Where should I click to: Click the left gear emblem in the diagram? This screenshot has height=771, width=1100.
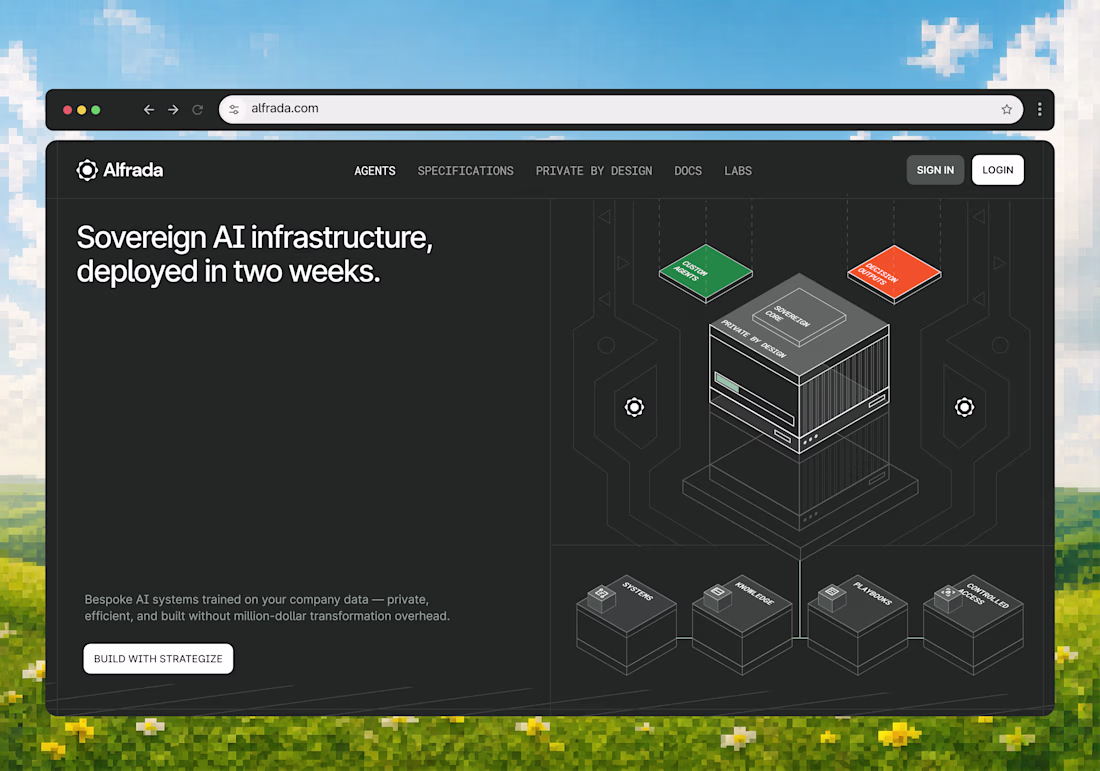634,407
